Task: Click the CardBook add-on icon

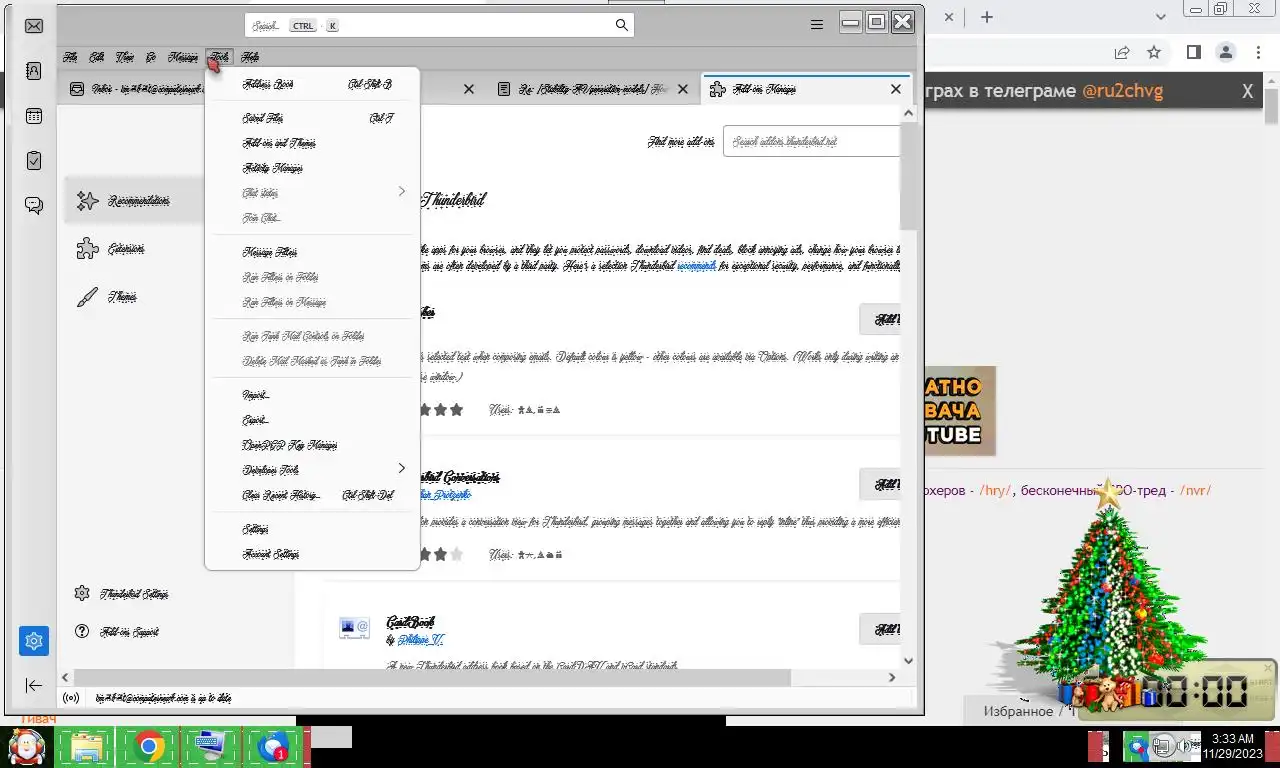Action: (x=354, y=628)
